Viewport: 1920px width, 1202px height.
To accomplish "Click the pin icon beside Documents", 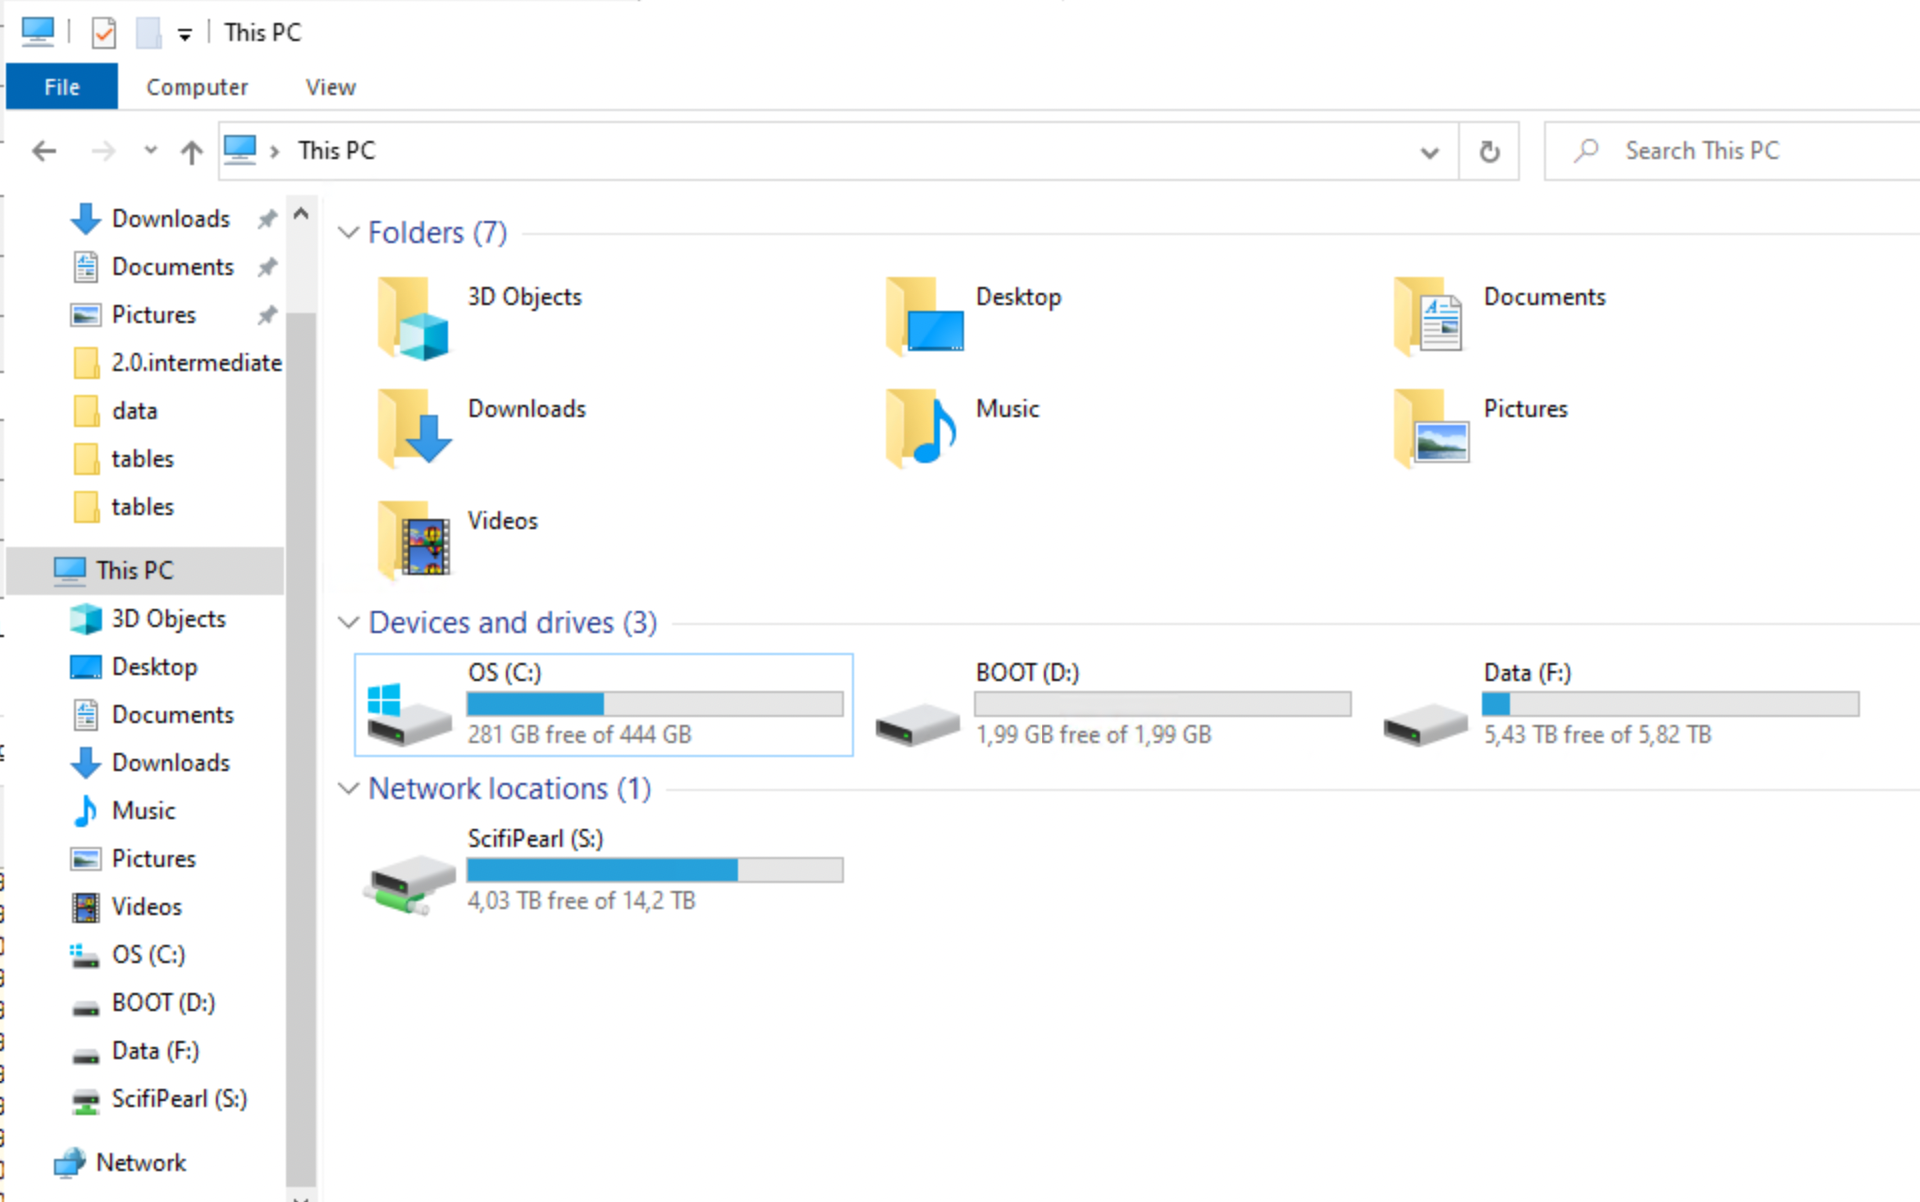I will click(267, 267).
